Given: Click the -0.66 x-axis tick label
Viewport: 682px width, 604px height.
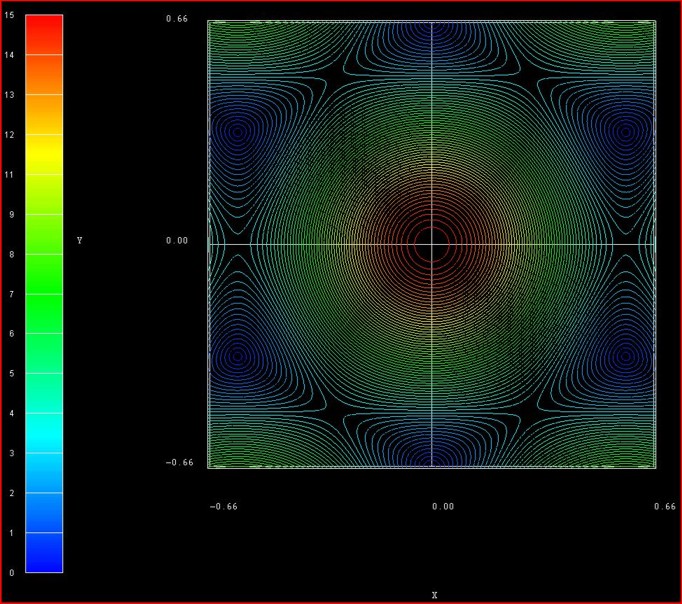Looking at the screenshot, I should (223, 506).
